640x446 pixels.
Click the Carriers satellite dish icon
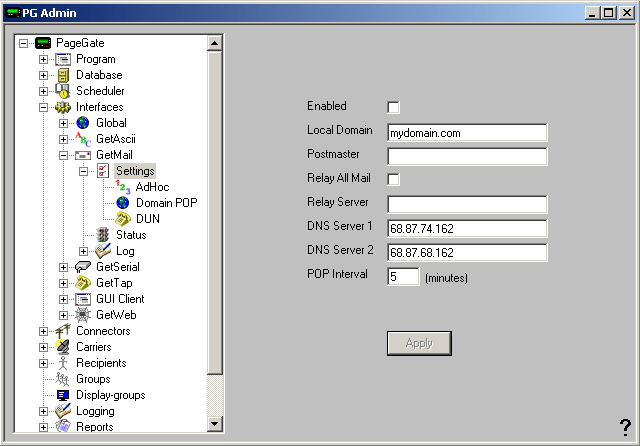[x=63, y=347]
